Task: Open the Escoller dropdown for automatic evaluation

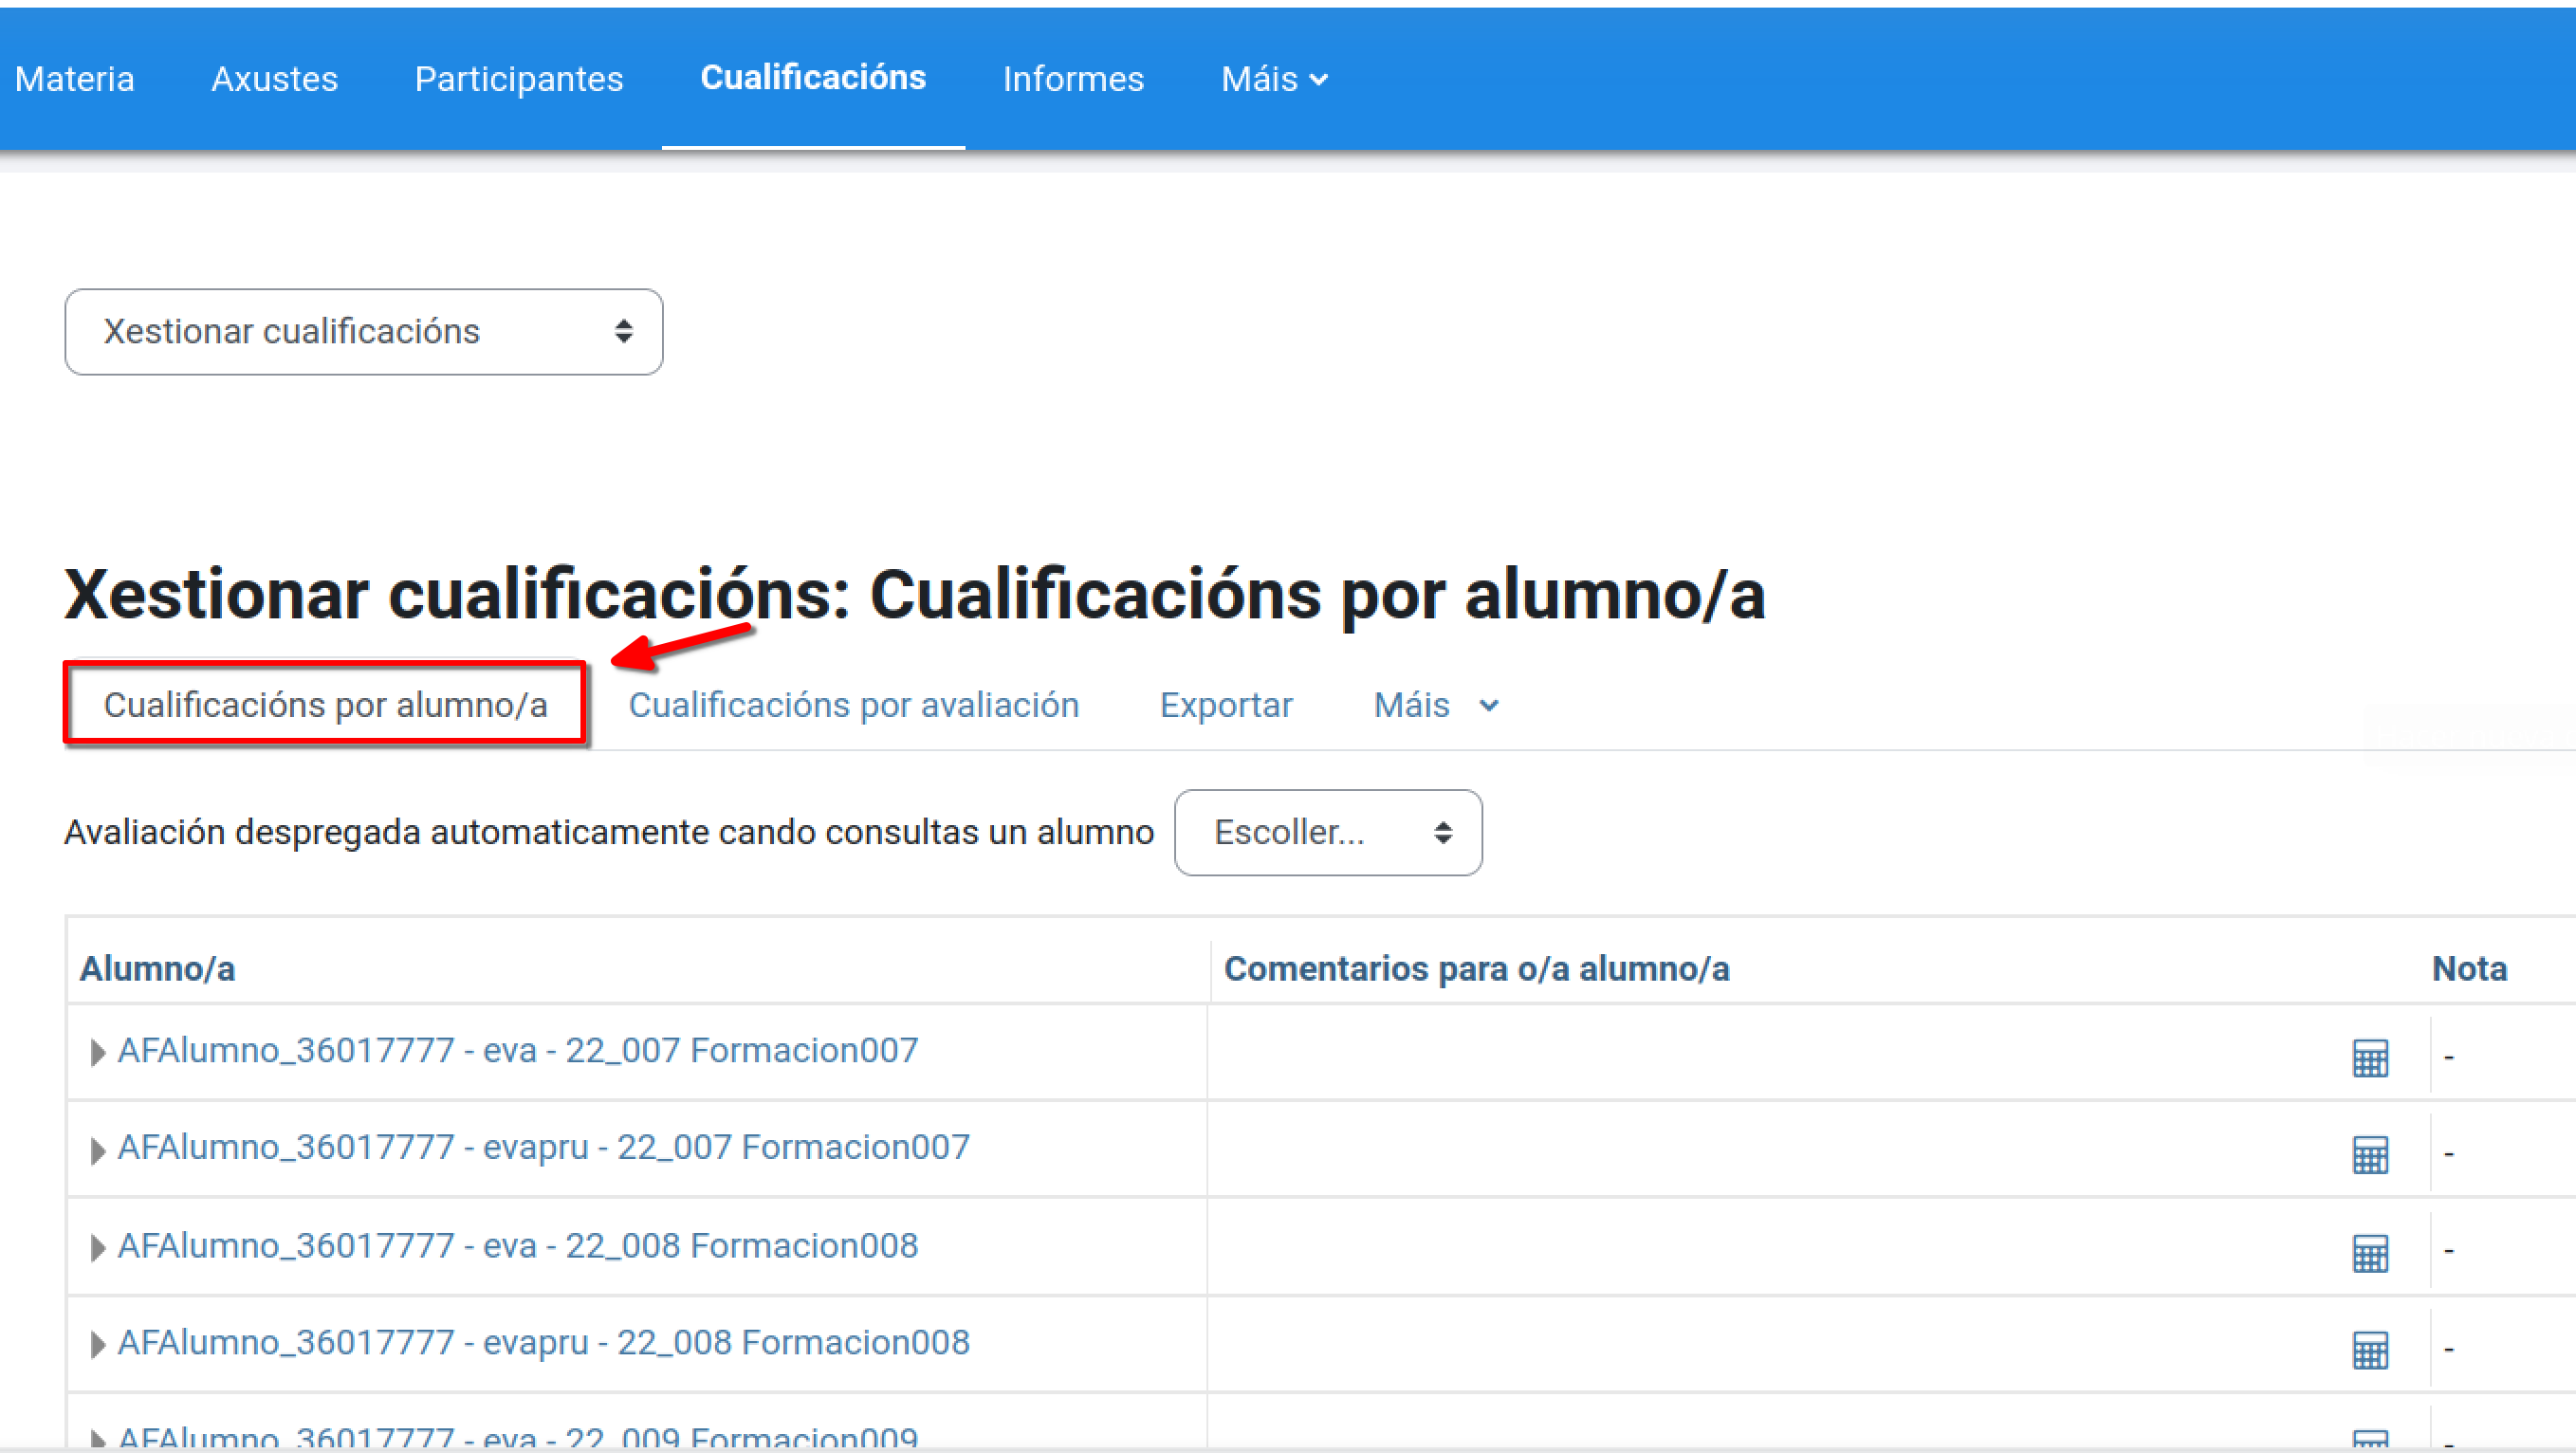Action: pos(1327,832)
